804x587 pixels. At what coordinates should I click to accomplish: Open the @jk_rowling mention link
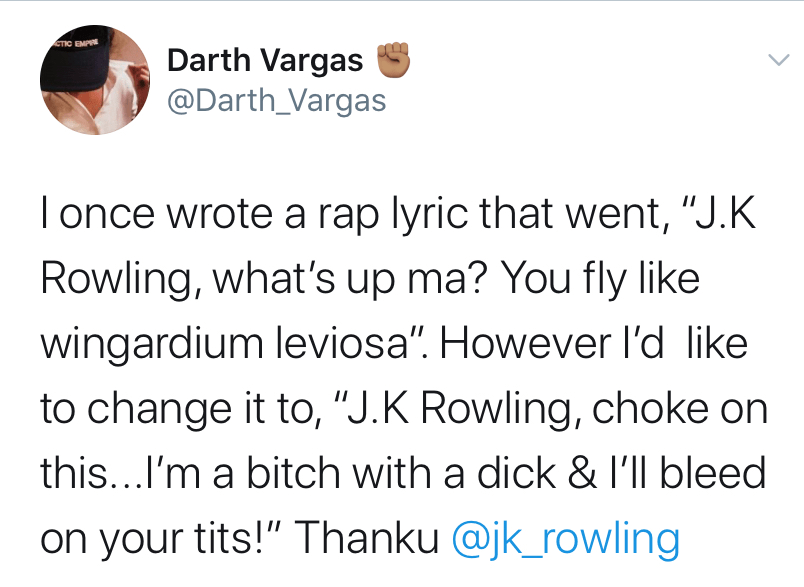click(x=566, y=539)
